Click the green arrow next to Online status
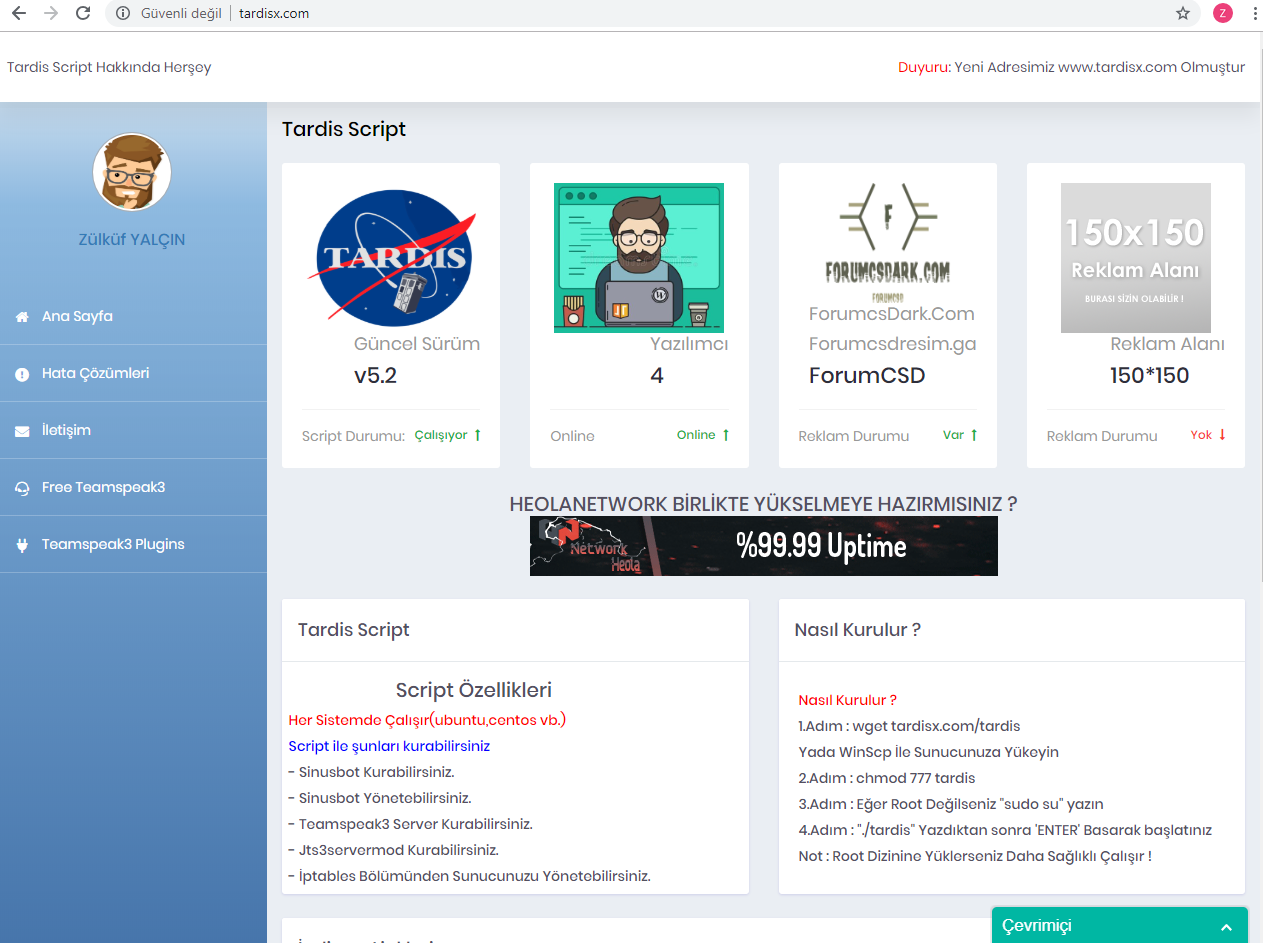This screenshot has height=943, width=1263. (725, 435)
